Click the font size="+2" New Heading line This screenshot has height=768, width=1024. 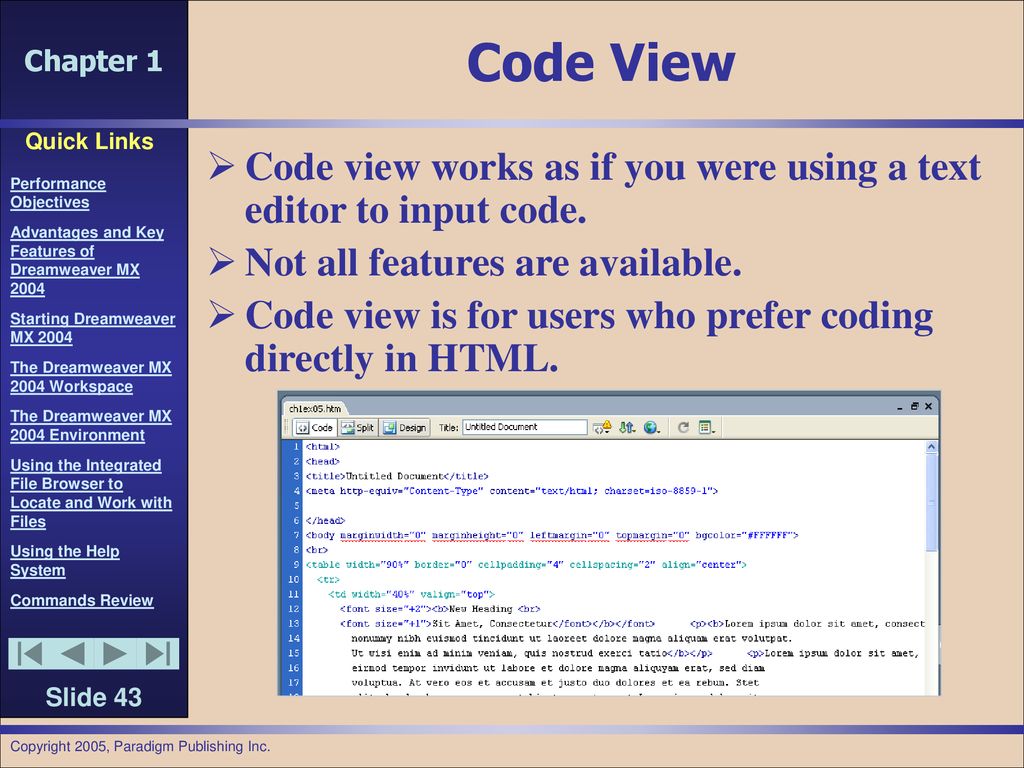point(440,609)
